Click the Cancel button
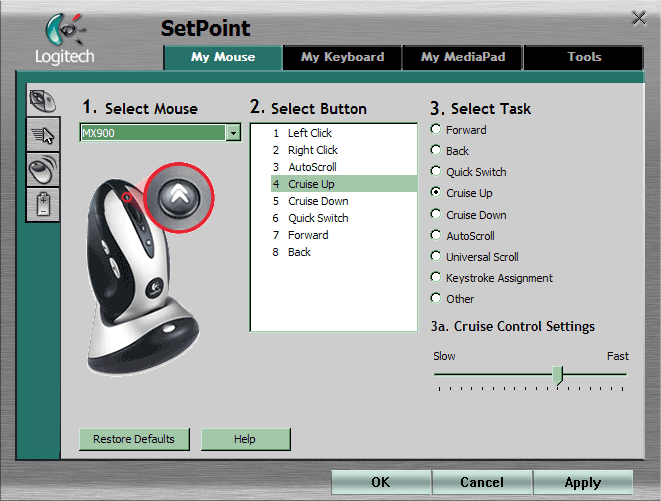 tap(482, 482)
